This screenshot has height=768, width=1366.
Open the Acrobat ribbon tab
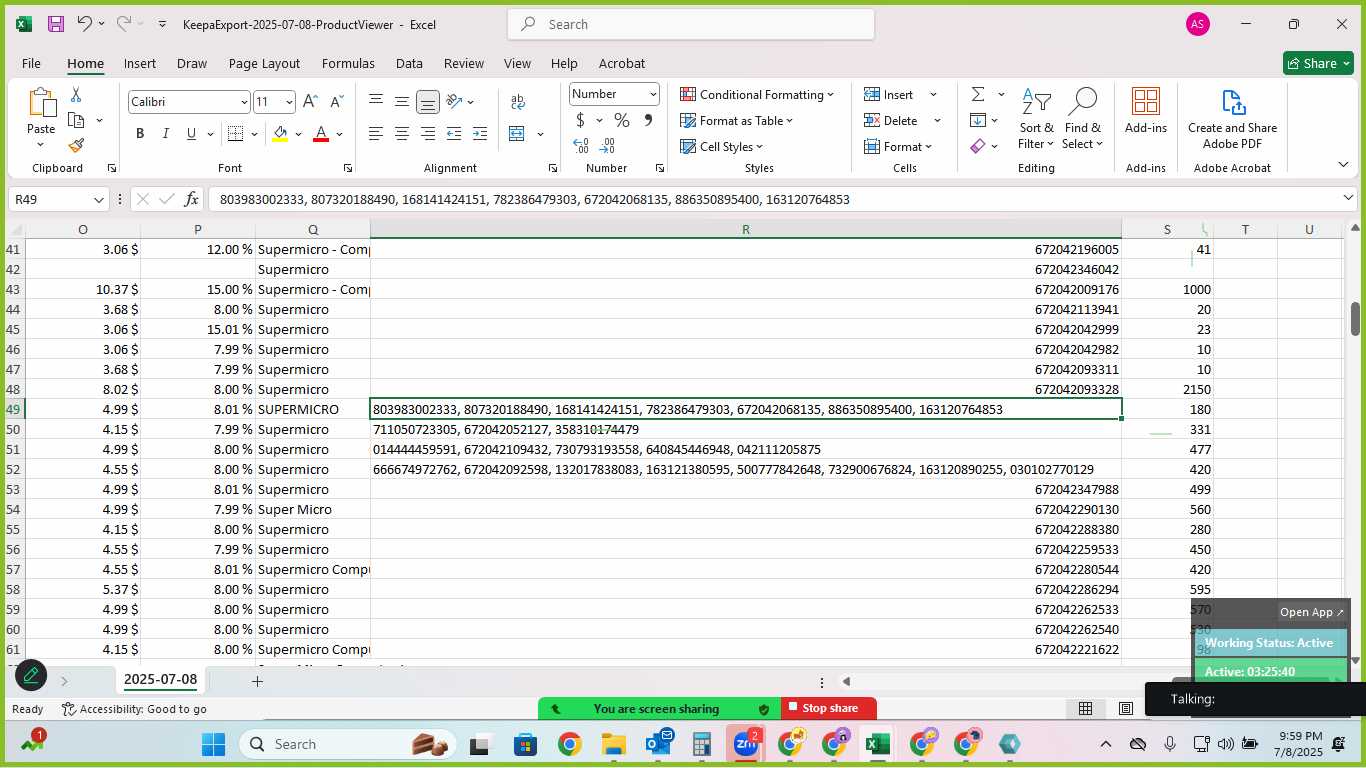[622, 63]
